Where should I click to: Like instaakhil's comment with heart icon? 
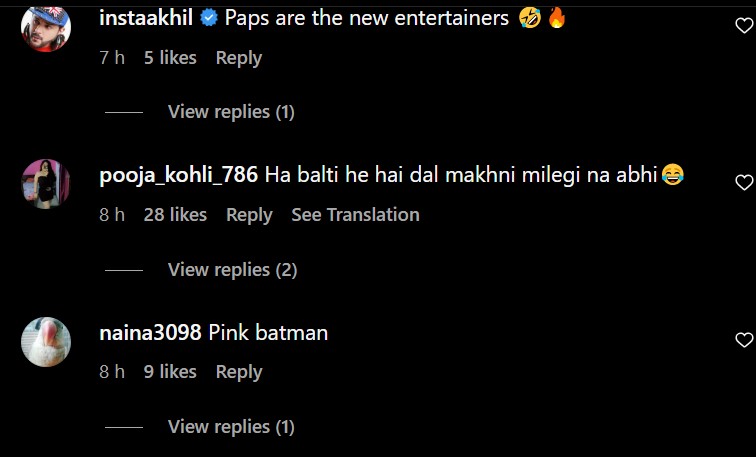[x=744, y=26]
